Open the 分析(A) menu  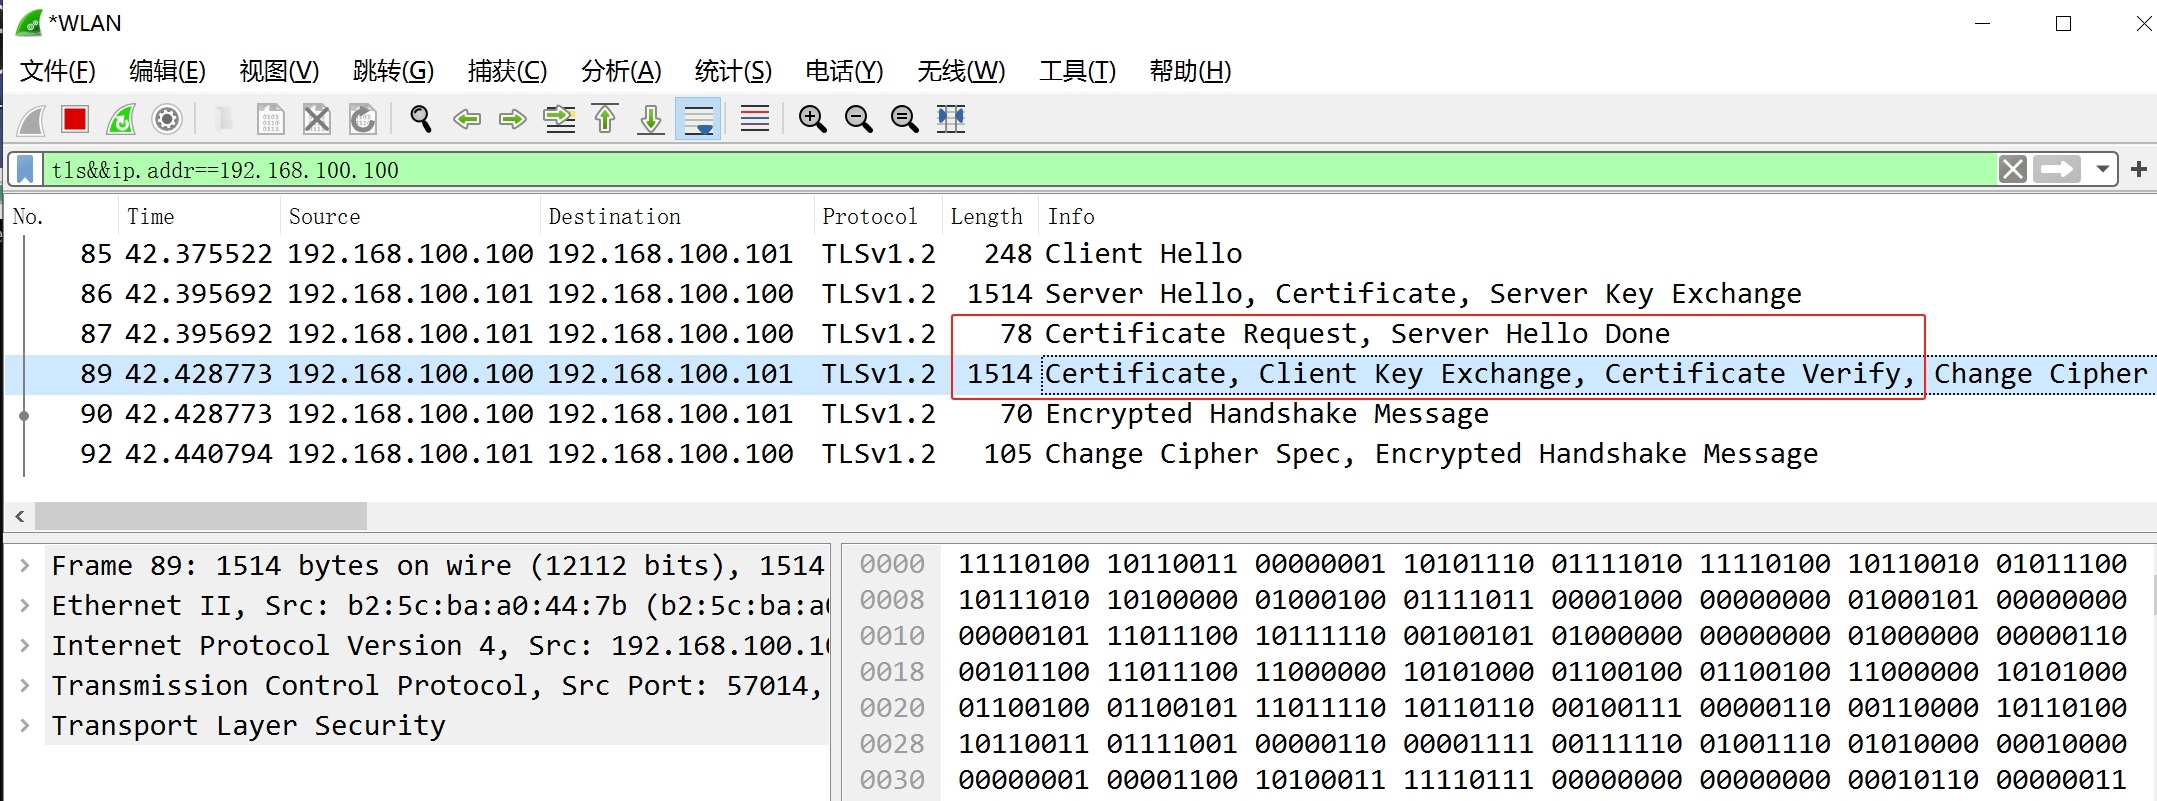(x=621, y=71)
